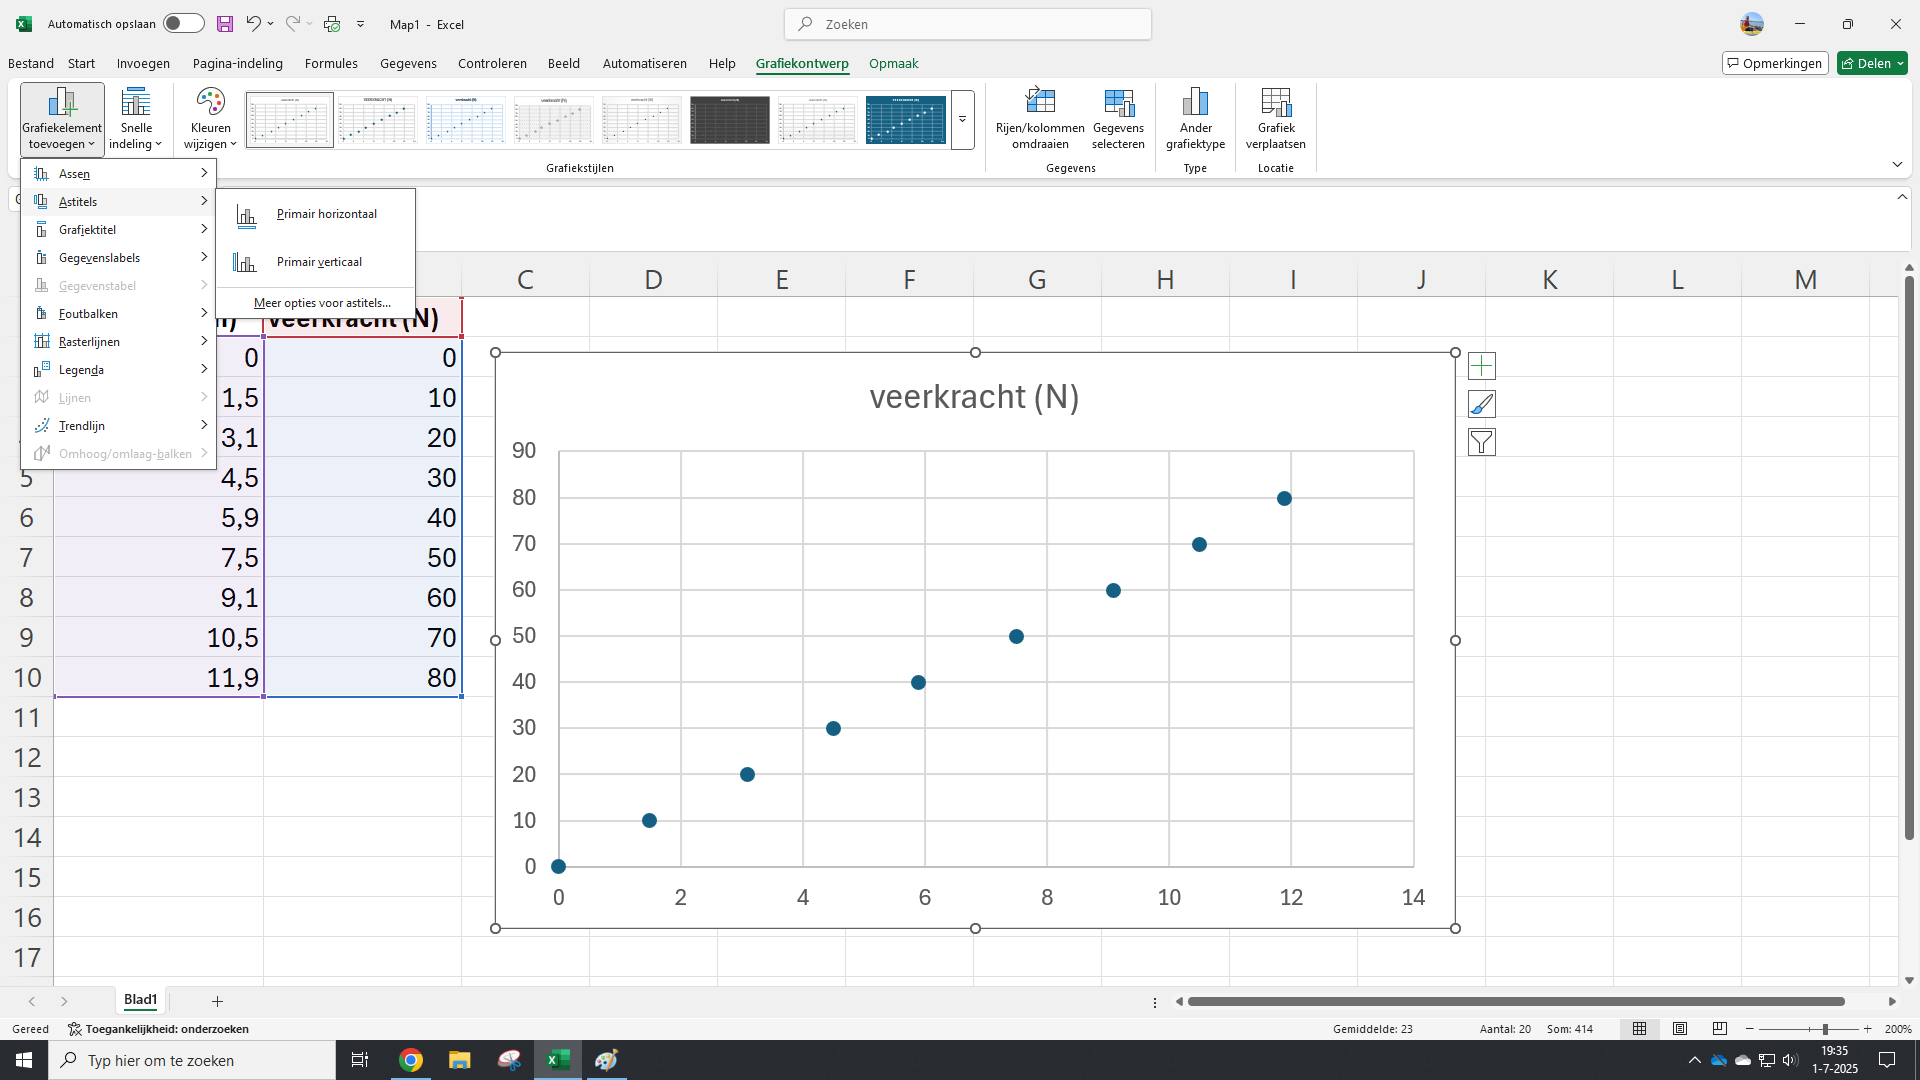Open Kleuren wijzigen palette

(x=210, y=118)
